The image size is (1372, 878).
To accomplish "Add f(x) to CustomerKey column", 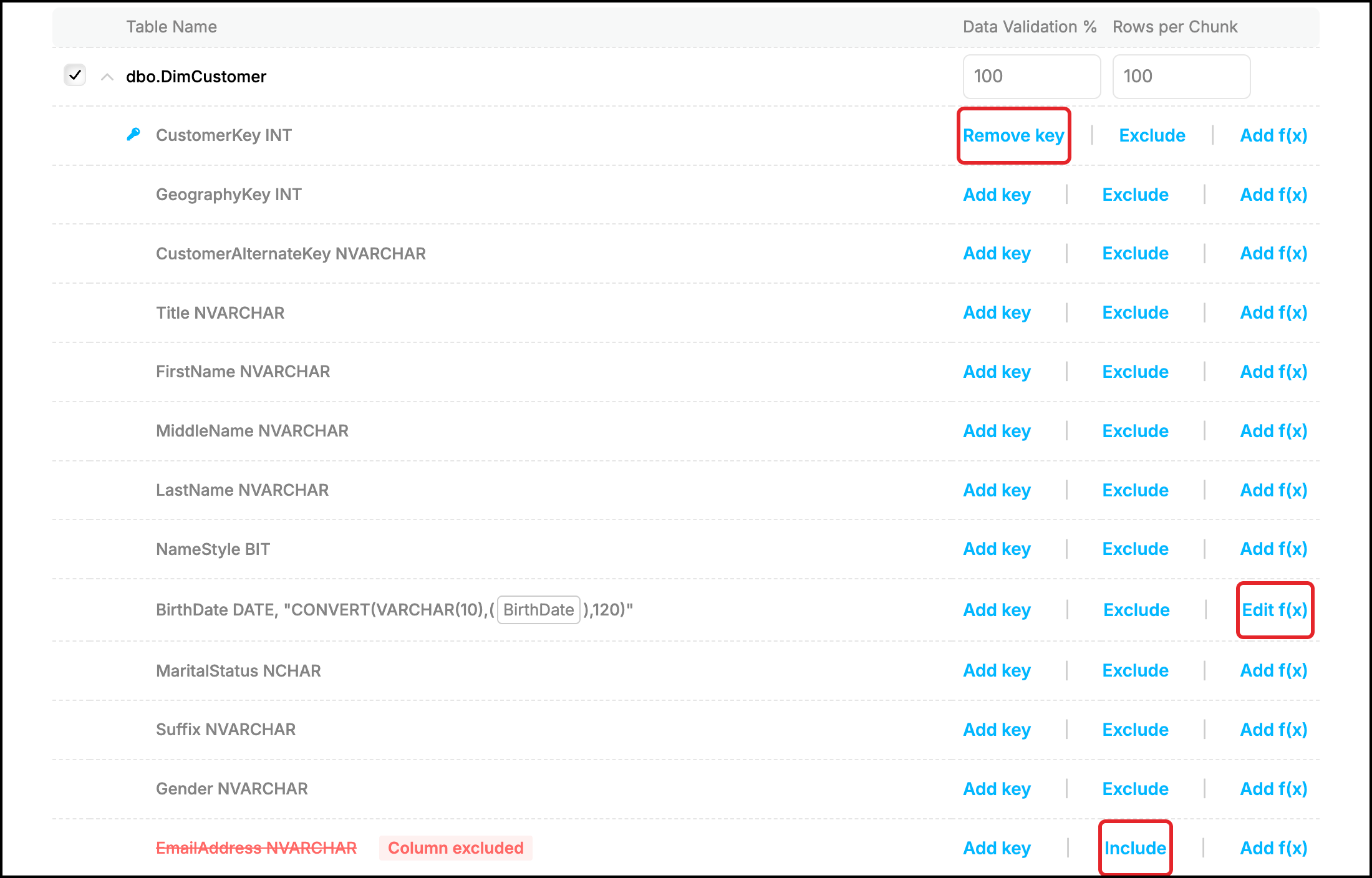I will point(1274,136).
